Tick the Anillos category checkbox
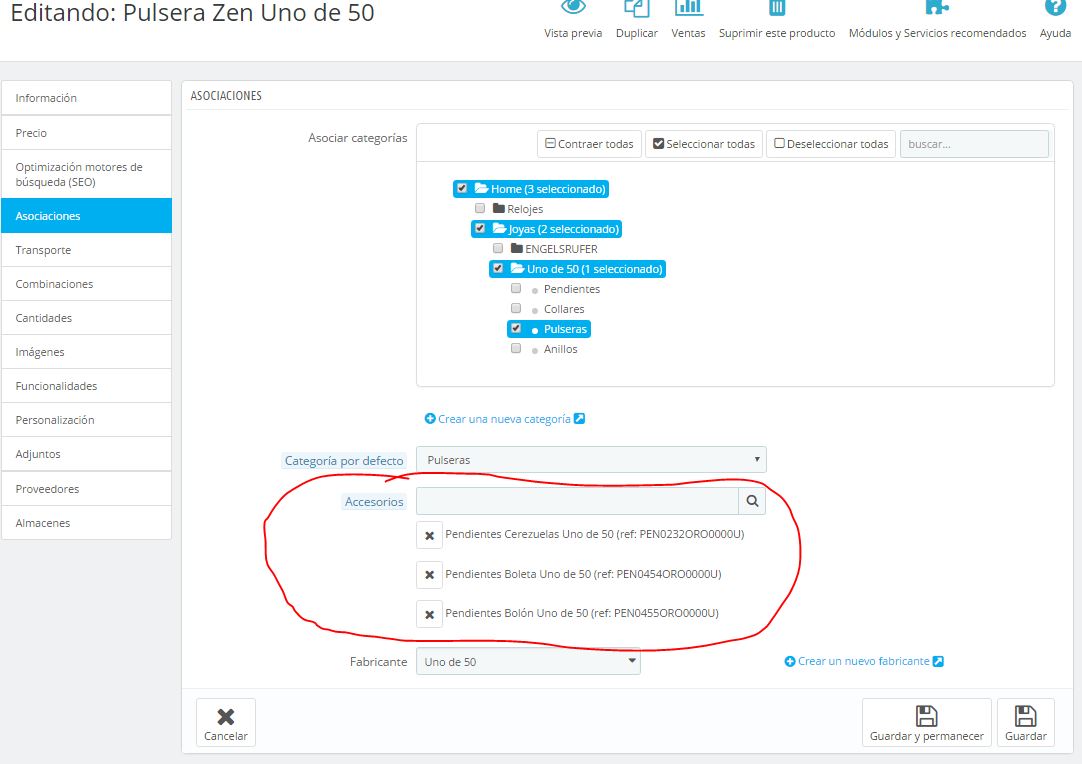Screen dimensions: 1082x764 click(x=516, y=348)
